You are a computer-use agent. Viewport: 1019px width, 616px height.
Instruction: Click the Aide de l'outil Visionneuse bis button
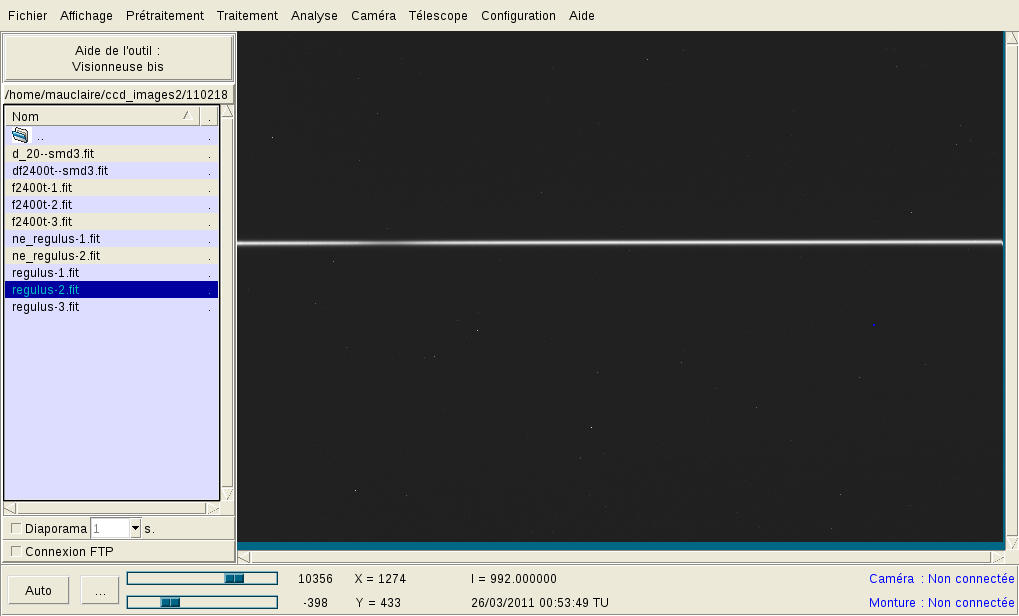pos(118,58)
